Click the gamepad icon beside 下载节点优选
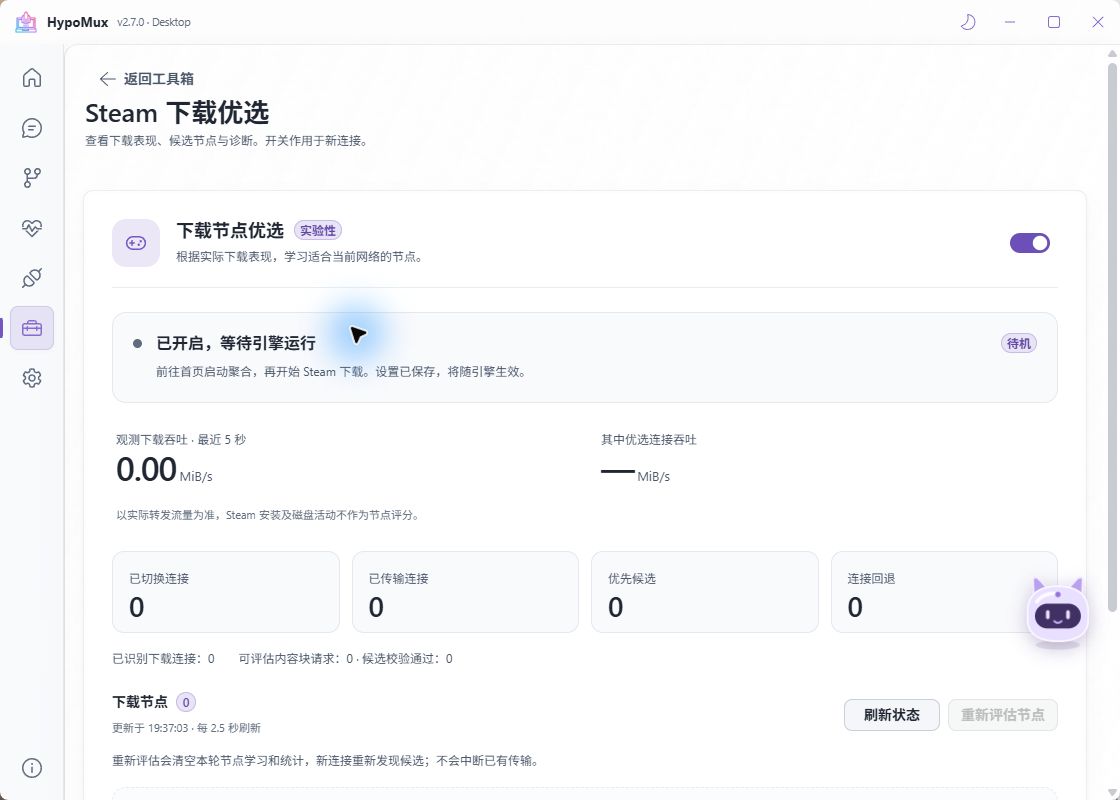Viewport: 1120px width, 800px height. pos(136,243)
